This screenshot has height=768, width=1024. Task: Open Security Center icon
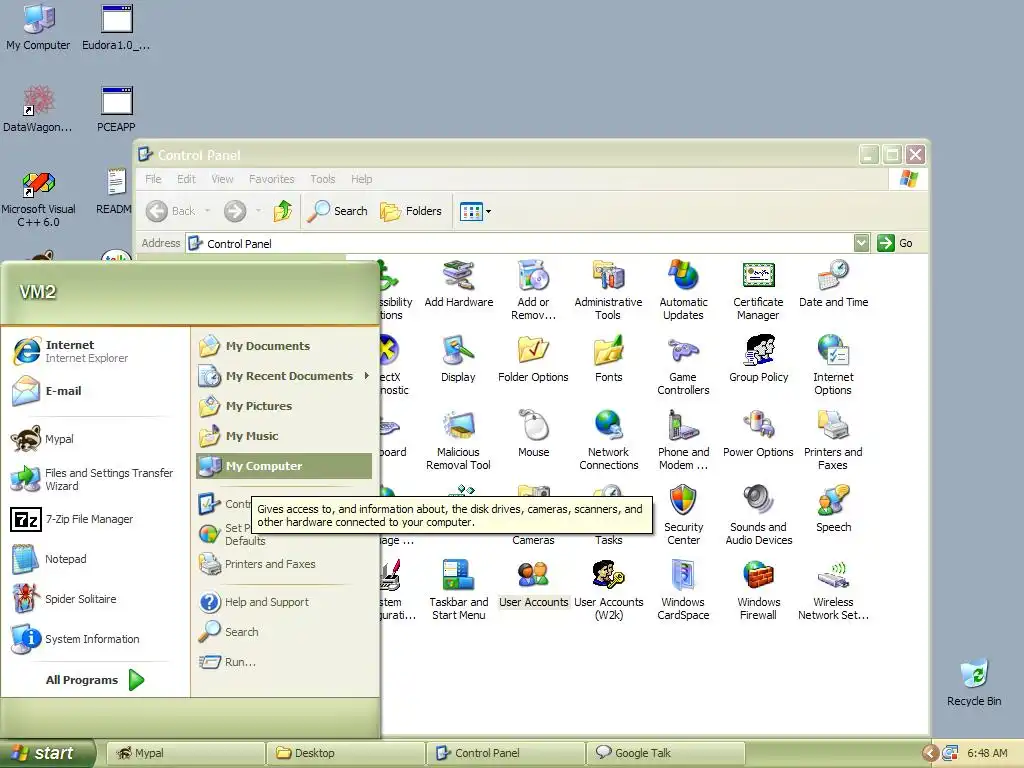[683, 515]
